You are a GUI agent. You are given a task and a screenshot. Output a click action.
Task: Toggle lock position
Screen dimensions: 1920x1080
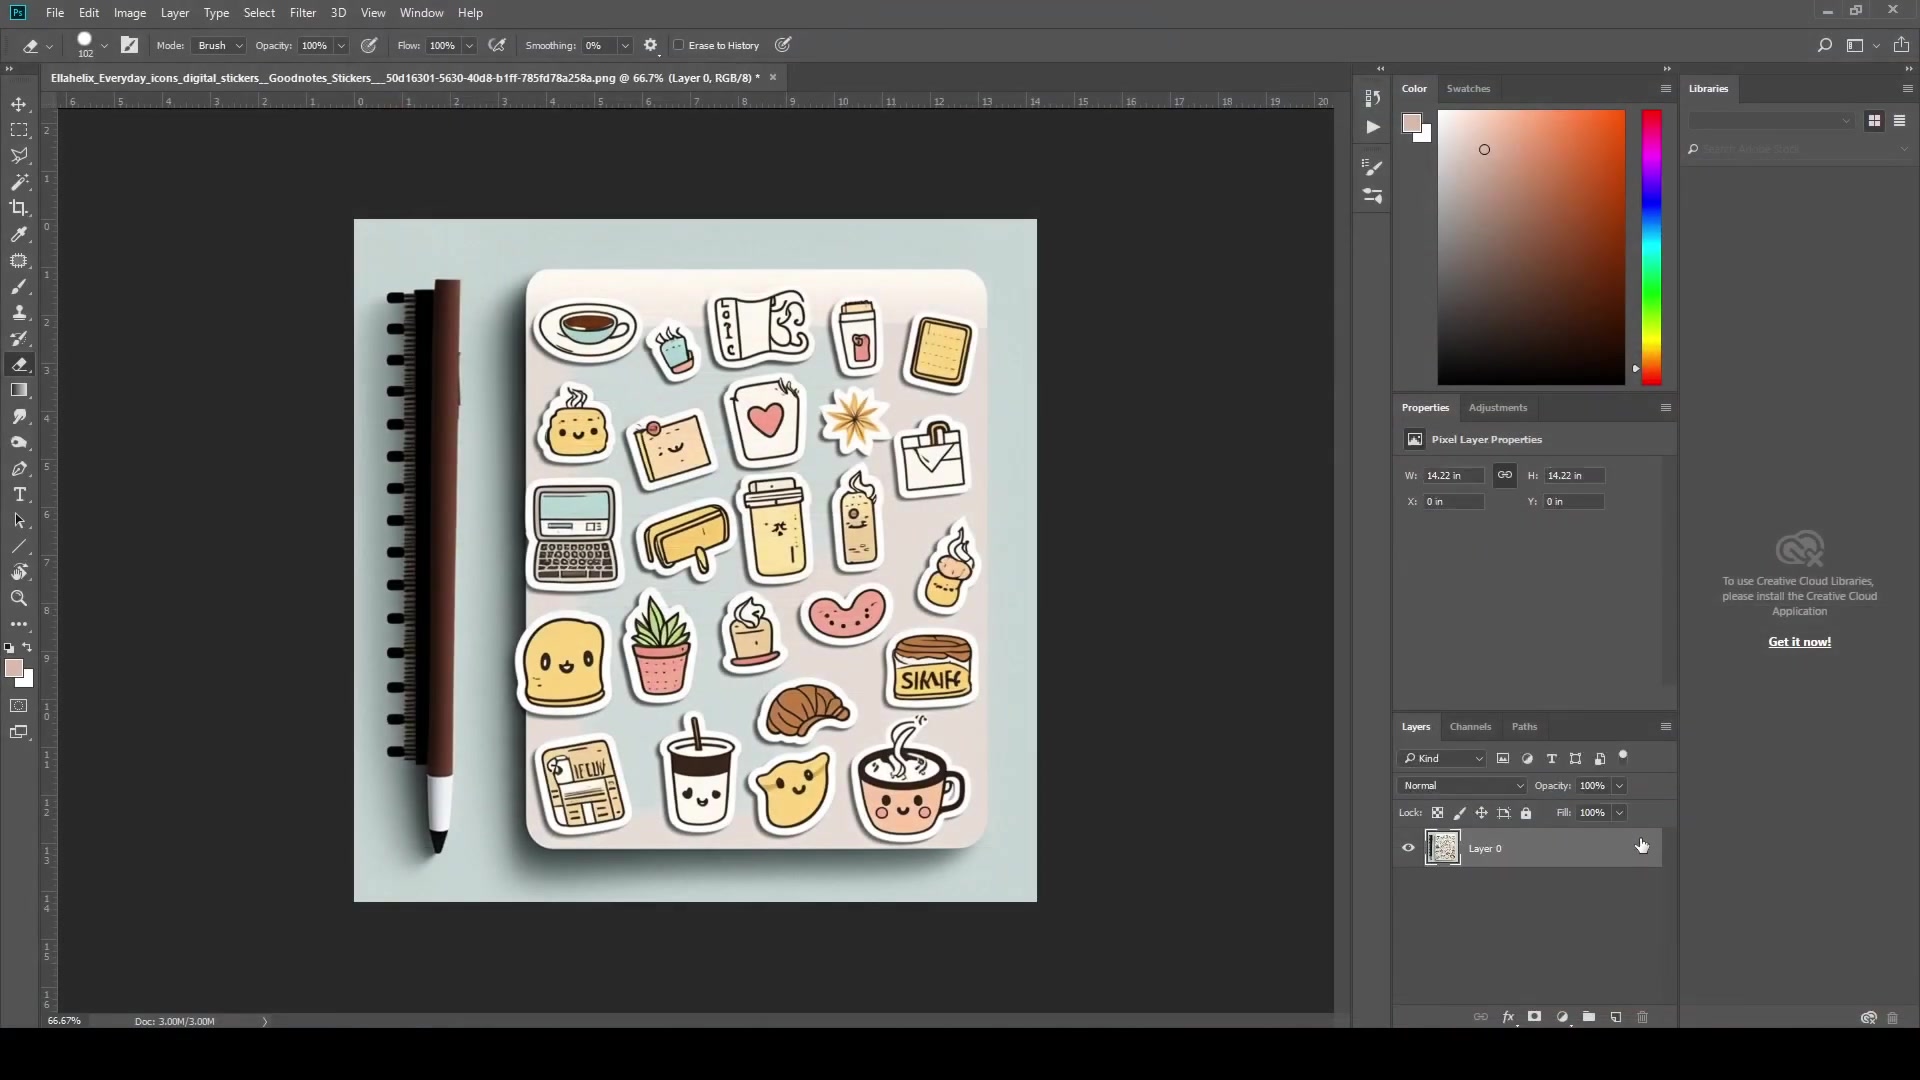click(1481, 813)
